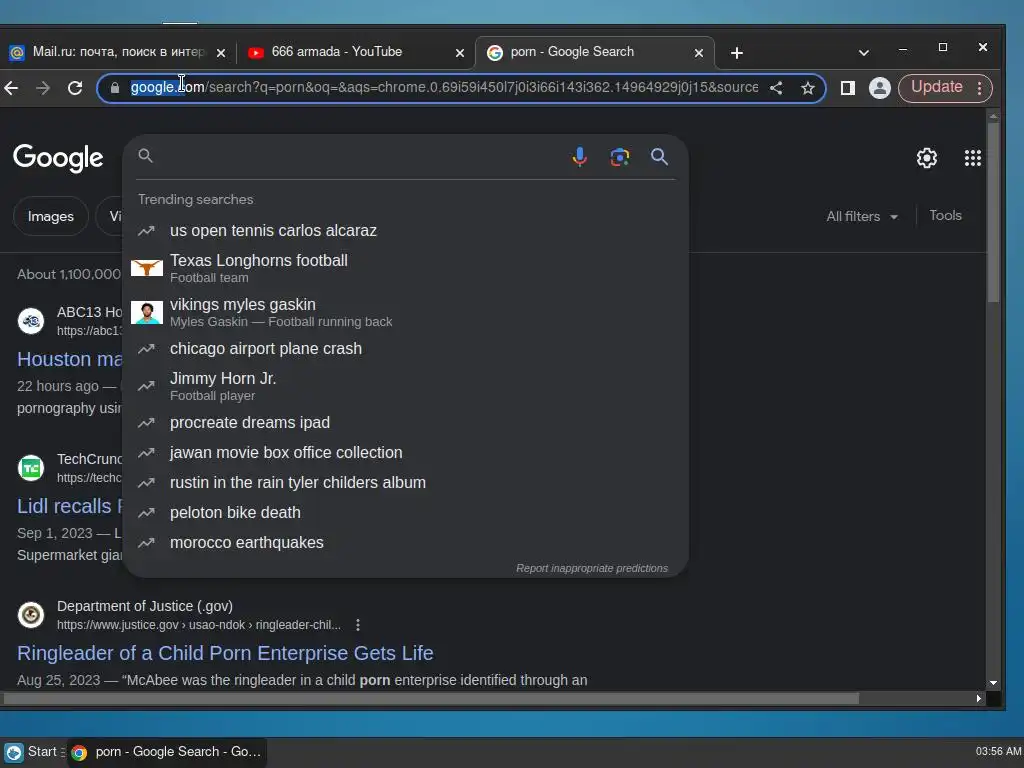Viewport: 1024px width, 768px height.
Task: Open the Start menu
Action: pos(33,752)
